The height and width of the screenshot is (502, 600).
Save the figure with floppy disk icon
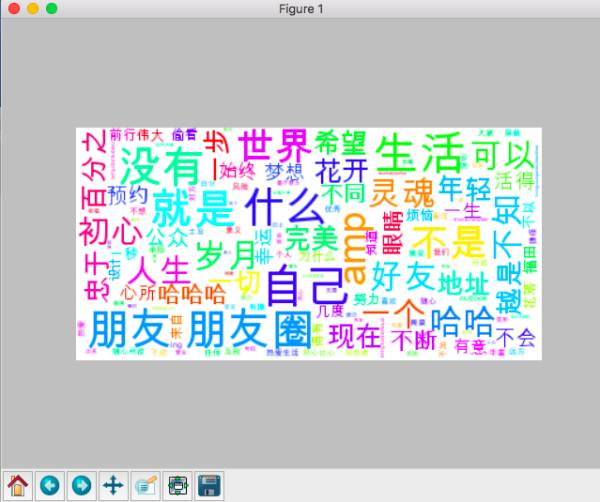coord(209,486)
